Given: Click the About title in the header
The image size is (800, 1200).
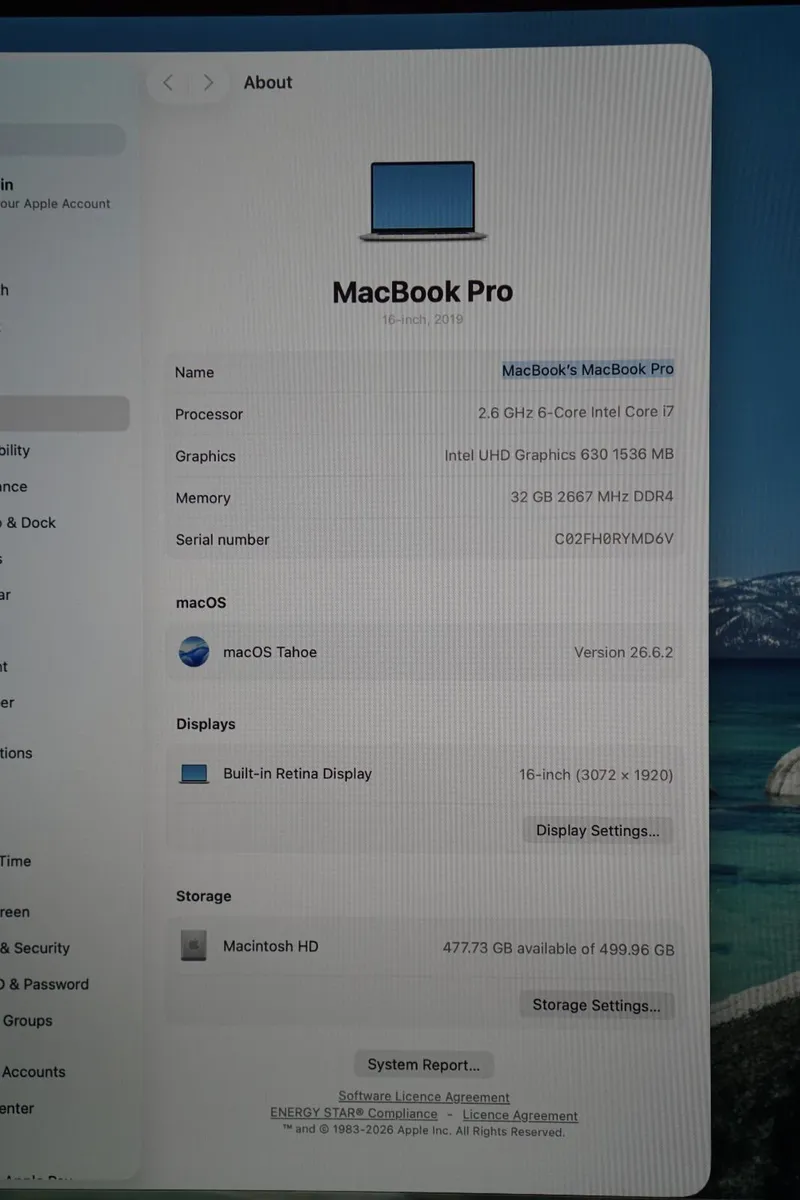Looking at the screenshot, I should pos(268,83).
